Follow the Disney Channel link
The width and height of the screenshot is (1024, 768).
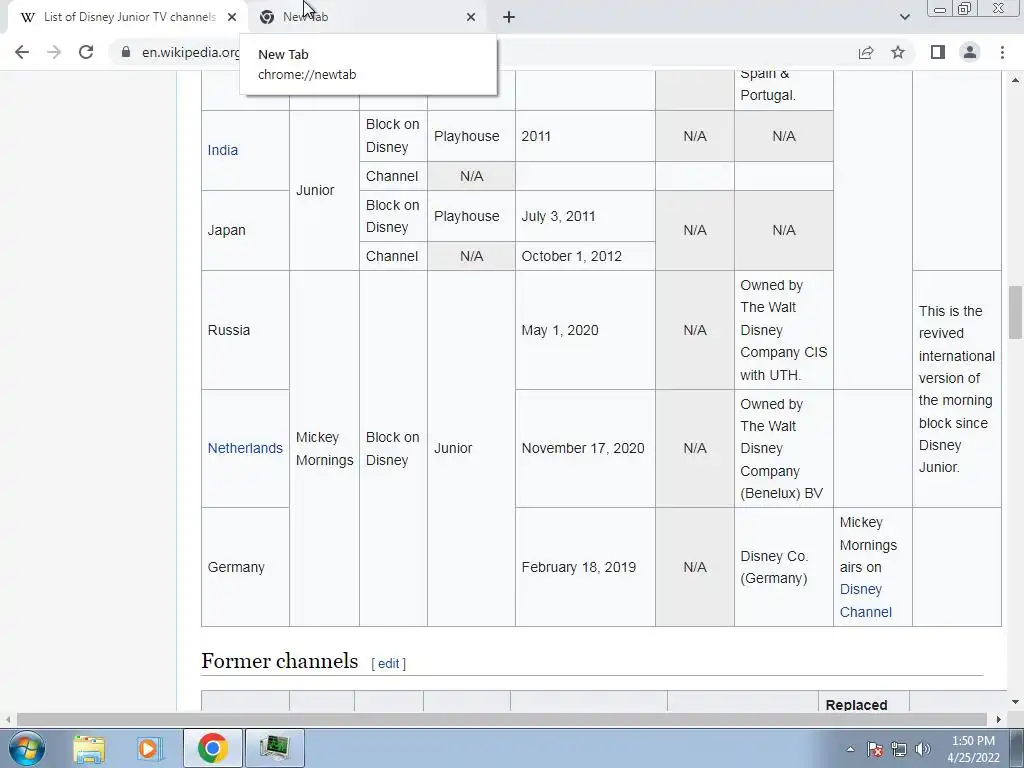pos(865,601)
